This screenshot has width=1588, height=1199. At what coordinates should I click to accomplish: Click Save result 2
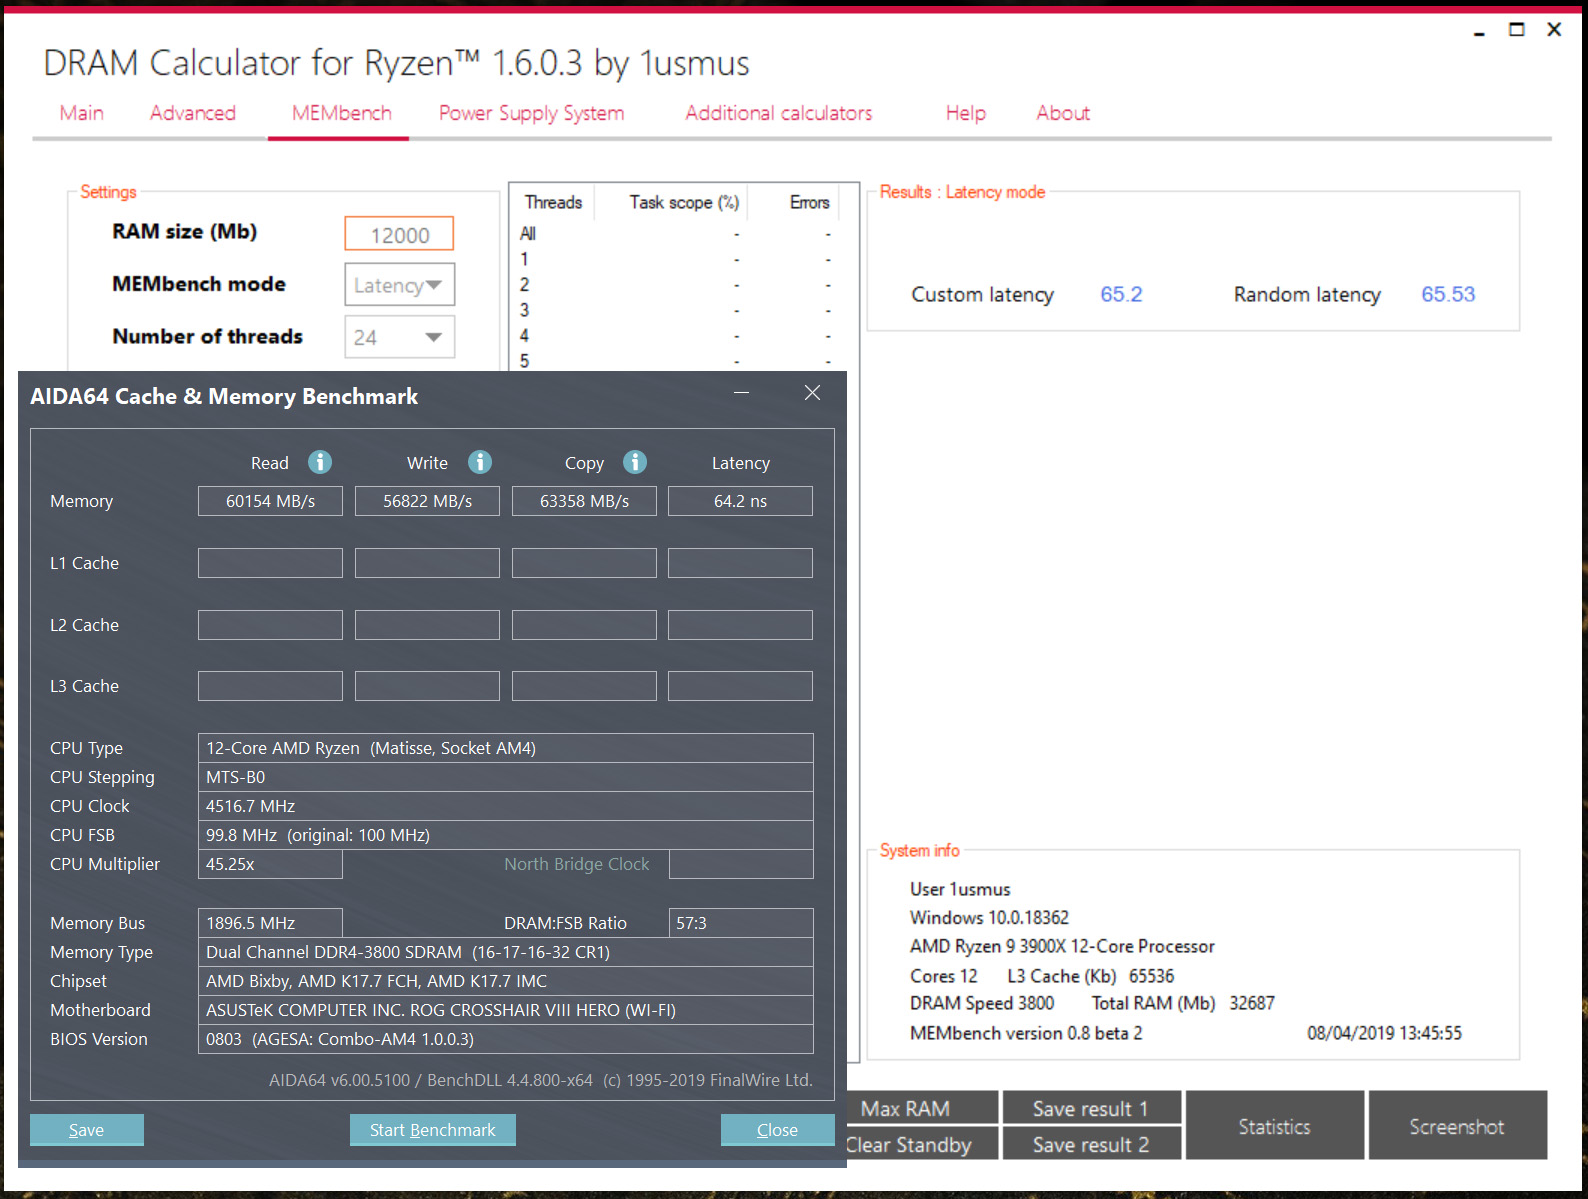click(x=1092, y=1144)
